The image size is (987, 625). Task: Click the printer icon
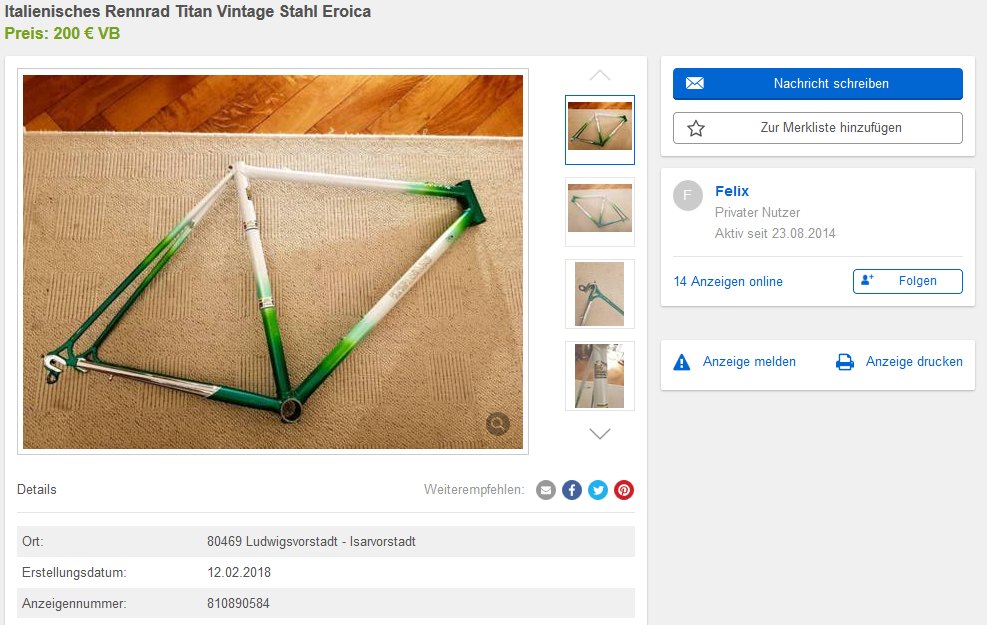pyautogui.click(x=845, y=362)
